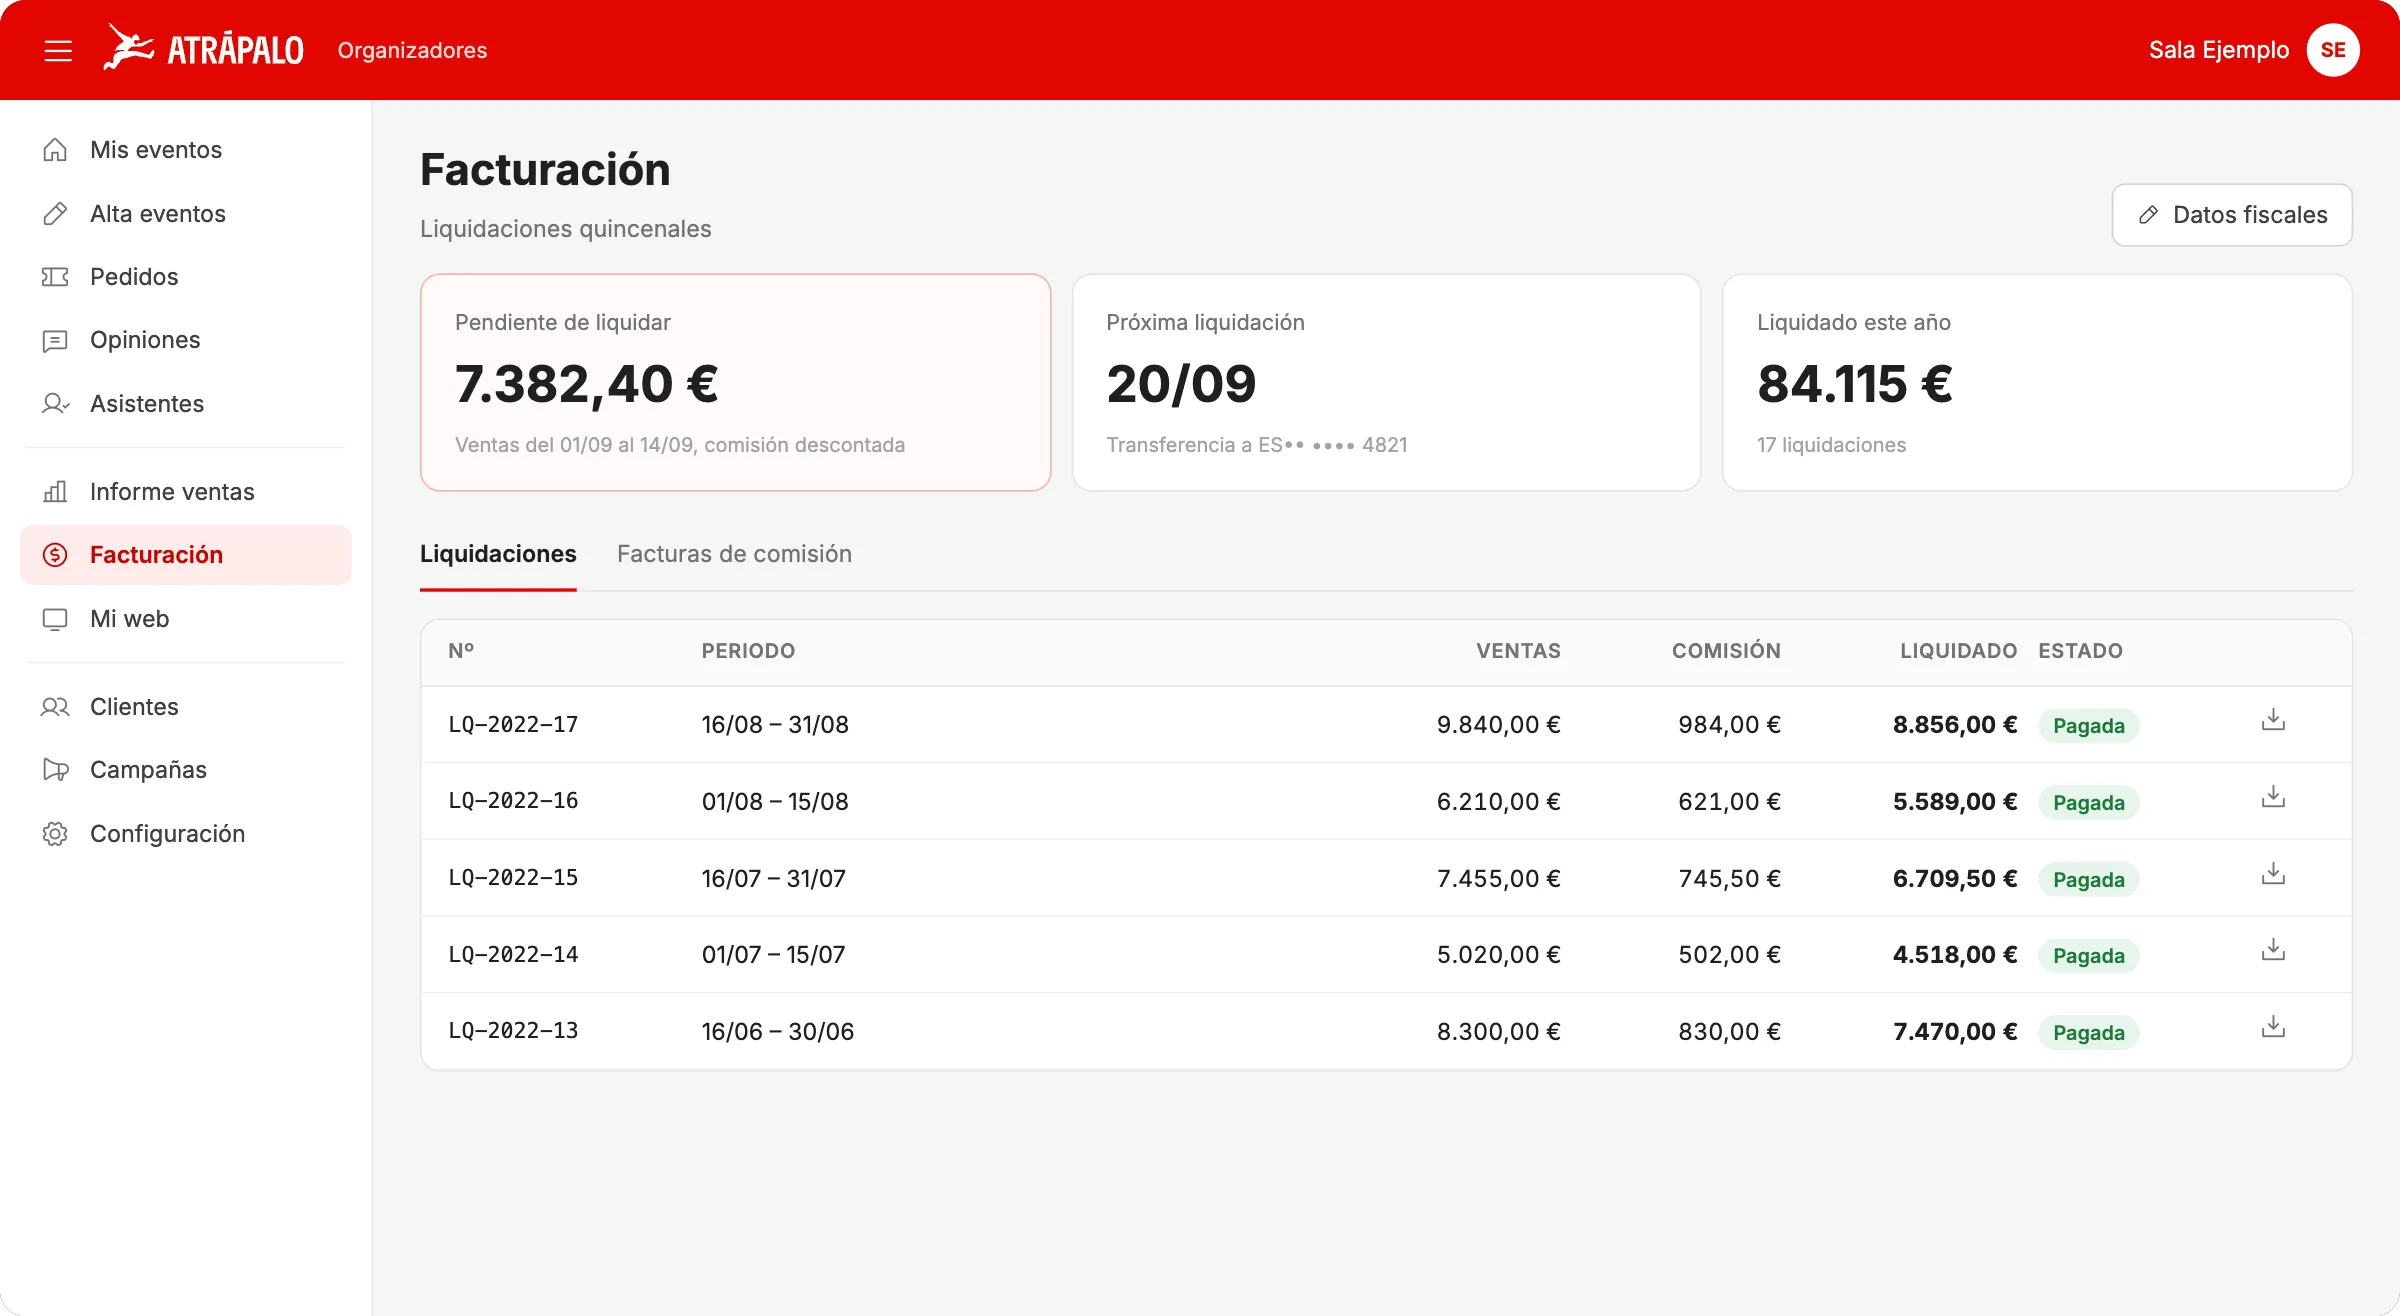Click the Mi web monitor icon
The image size is (2400, 1316).
click(x=55, y=619)
